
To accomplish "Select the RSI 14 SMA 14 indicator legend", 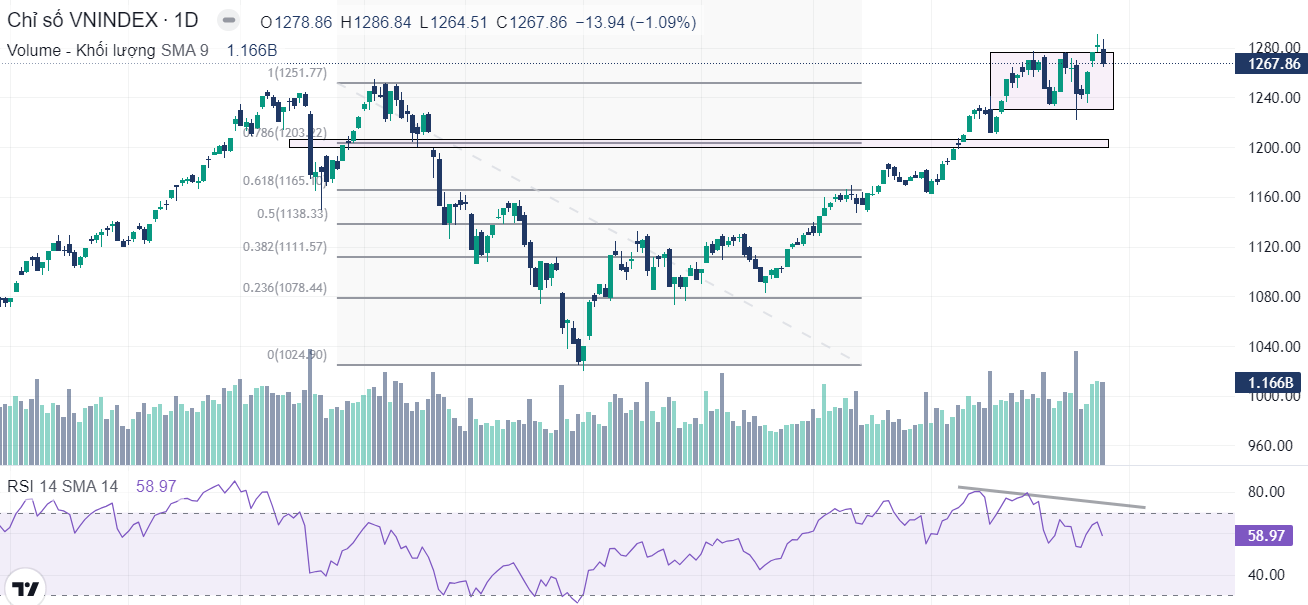I will 63,485.
